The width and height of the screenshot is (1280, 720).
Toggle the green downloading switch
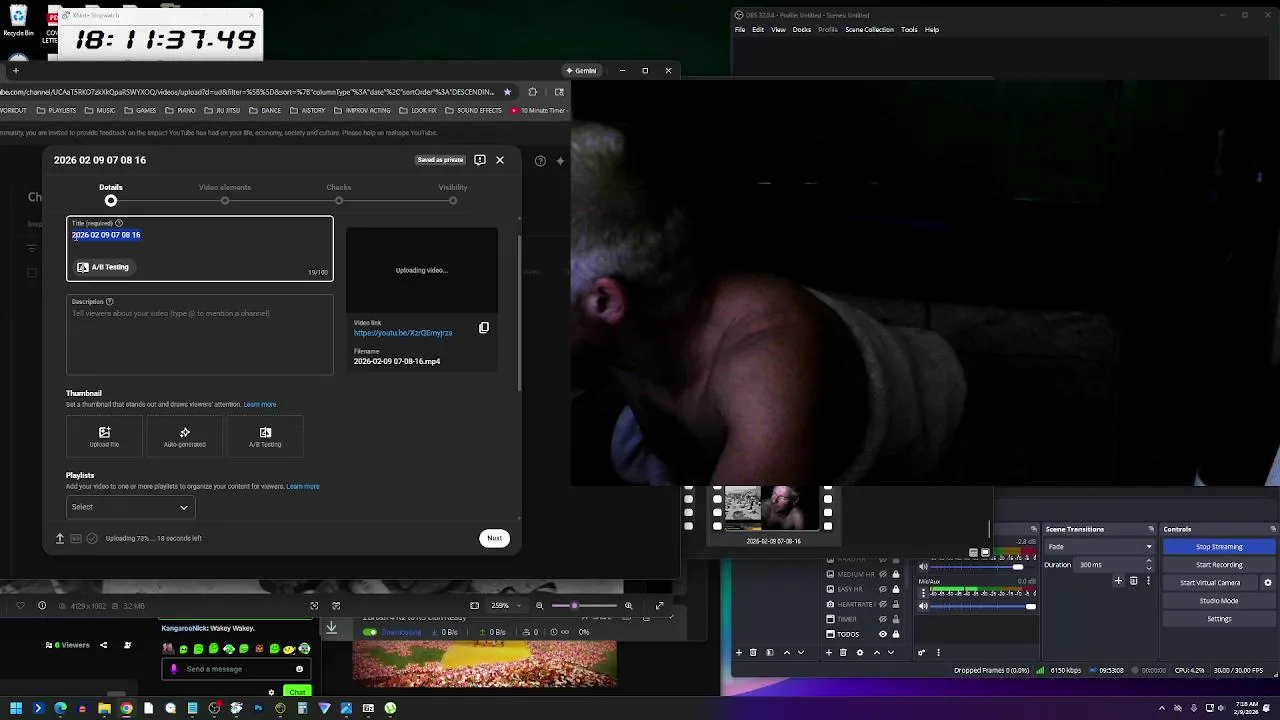[370, 632]
